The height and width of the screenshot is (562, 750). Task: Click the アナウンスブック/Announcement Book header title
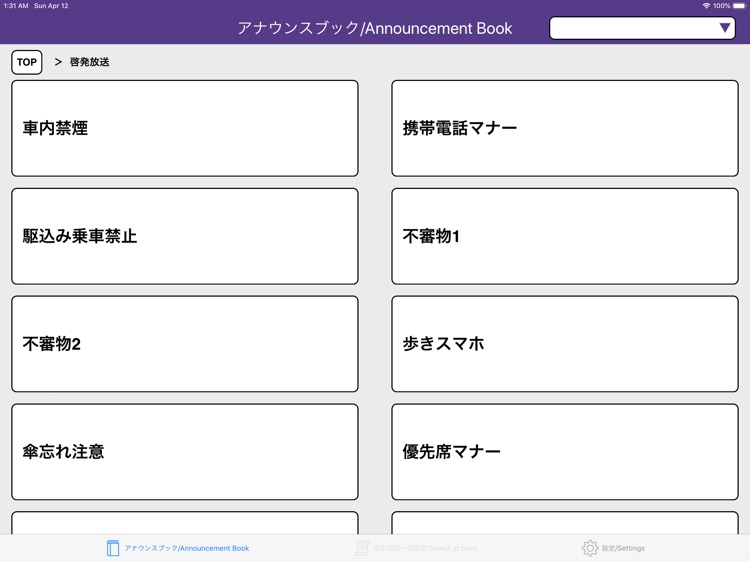(375, 28)
